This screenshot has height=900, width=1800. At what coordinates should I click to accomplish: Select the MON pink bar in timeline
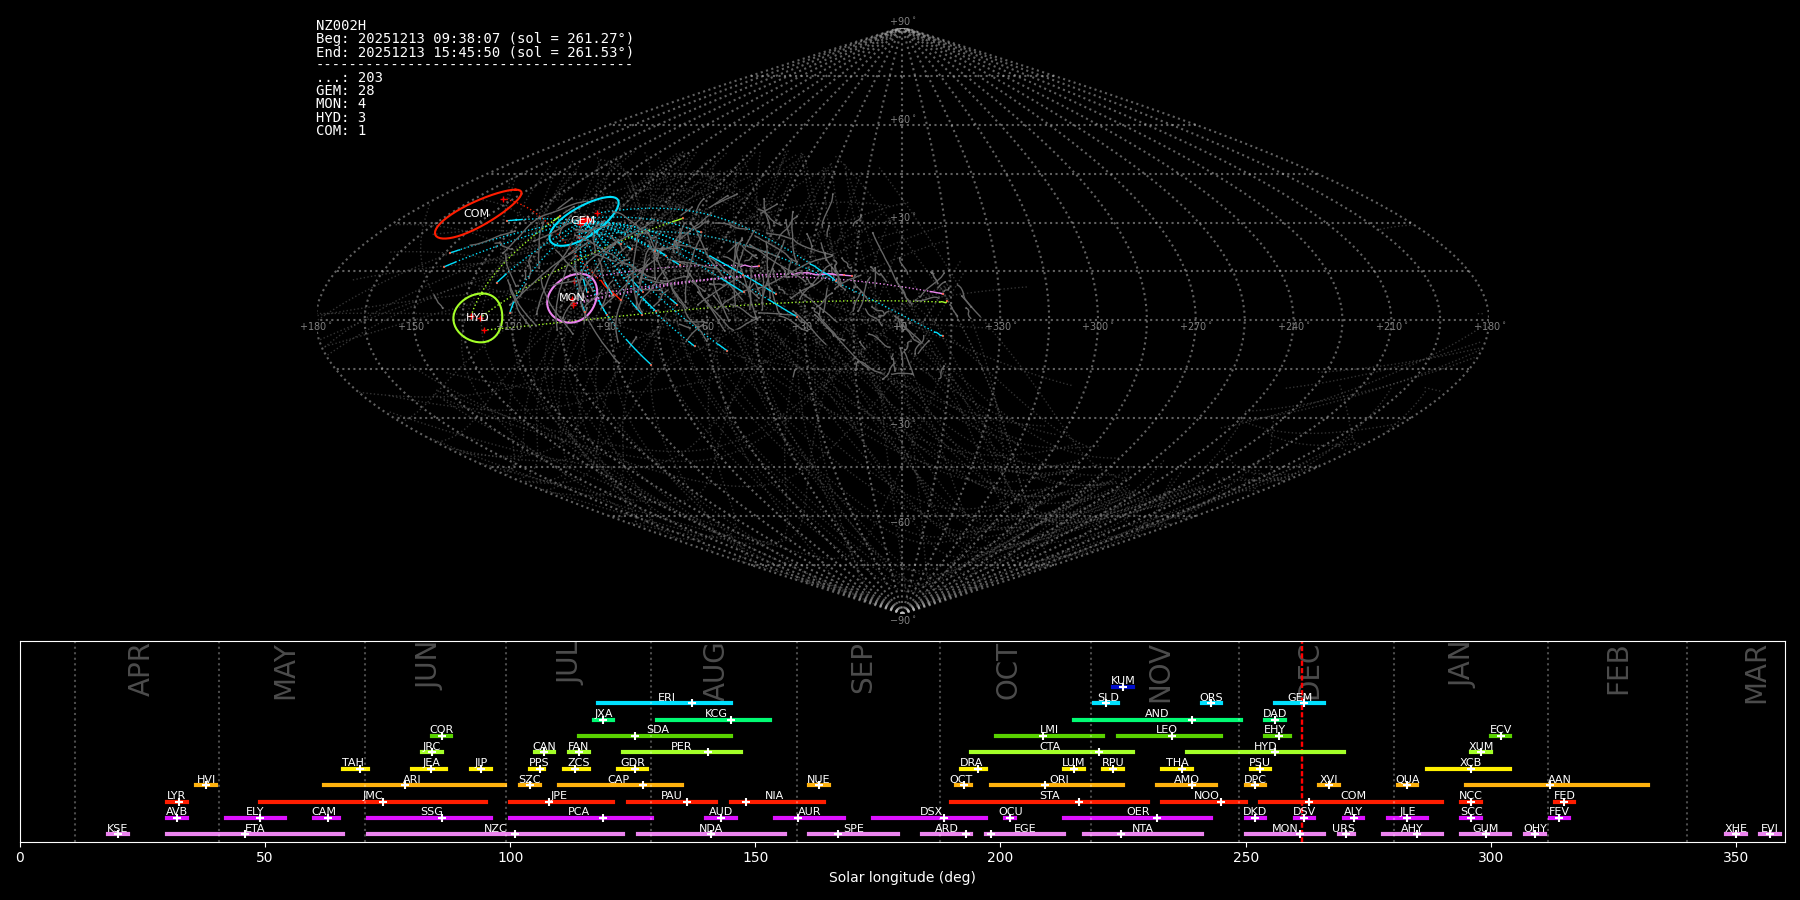coord(1285,834)
